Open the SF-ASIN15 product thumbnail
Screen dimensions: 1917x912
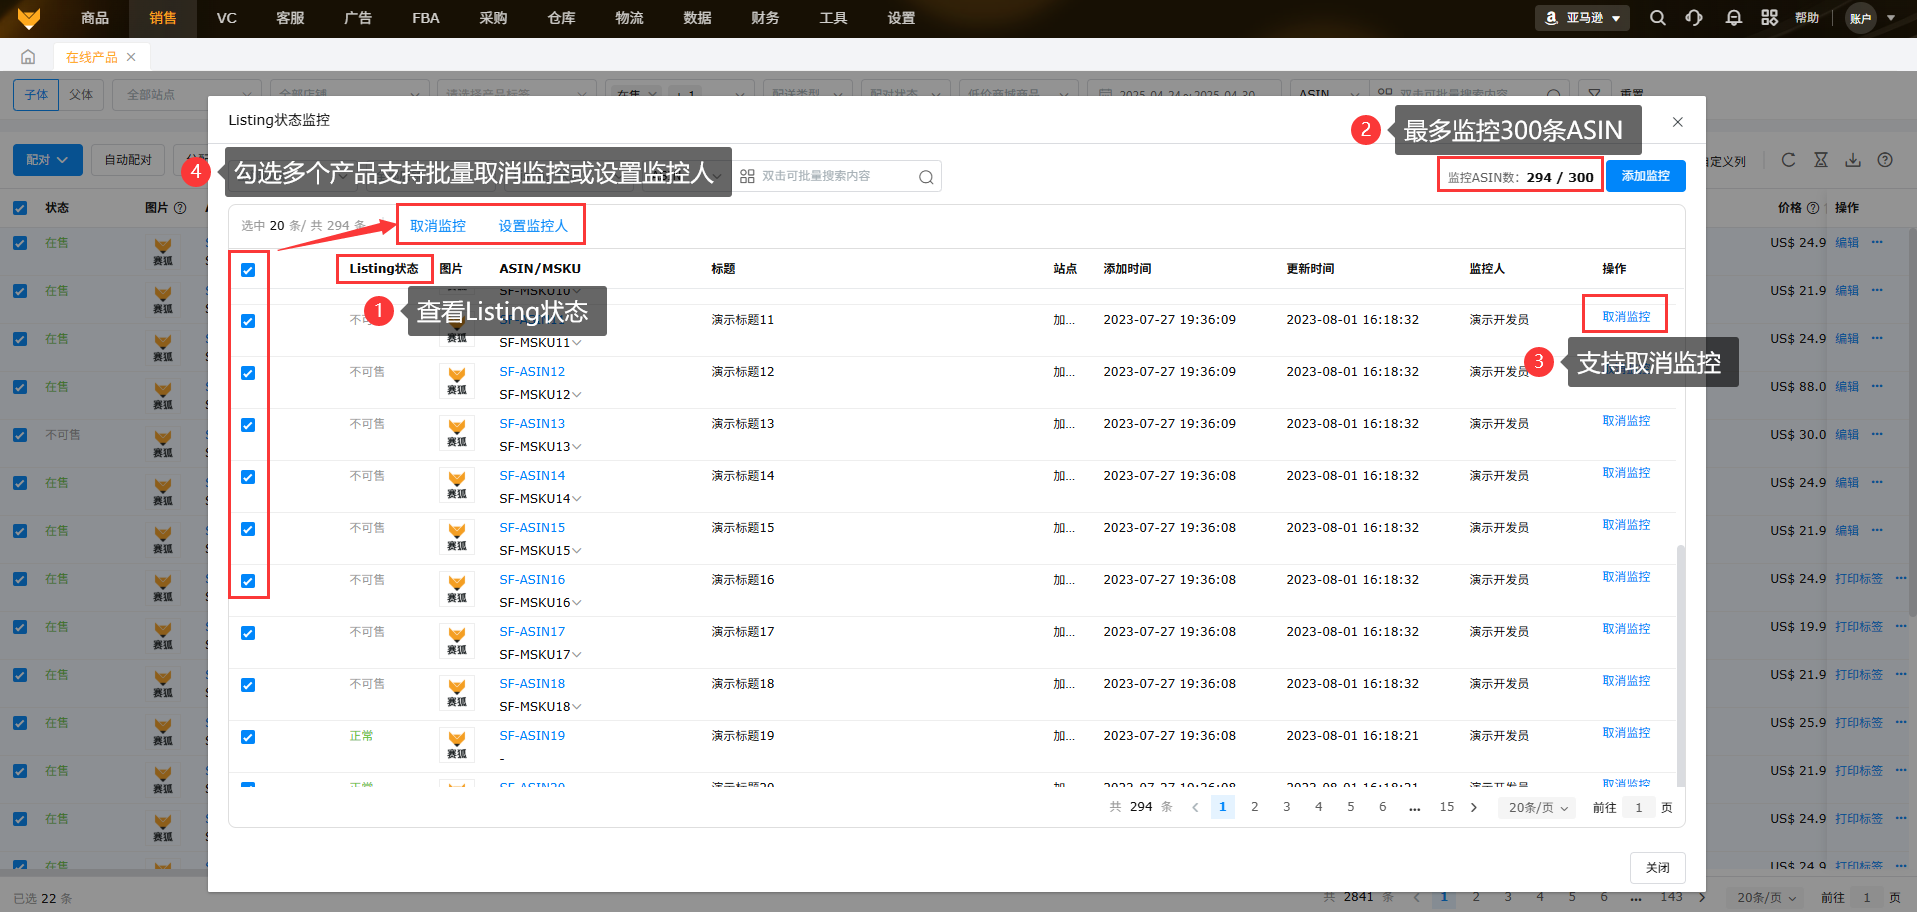[x=457, y=537]
